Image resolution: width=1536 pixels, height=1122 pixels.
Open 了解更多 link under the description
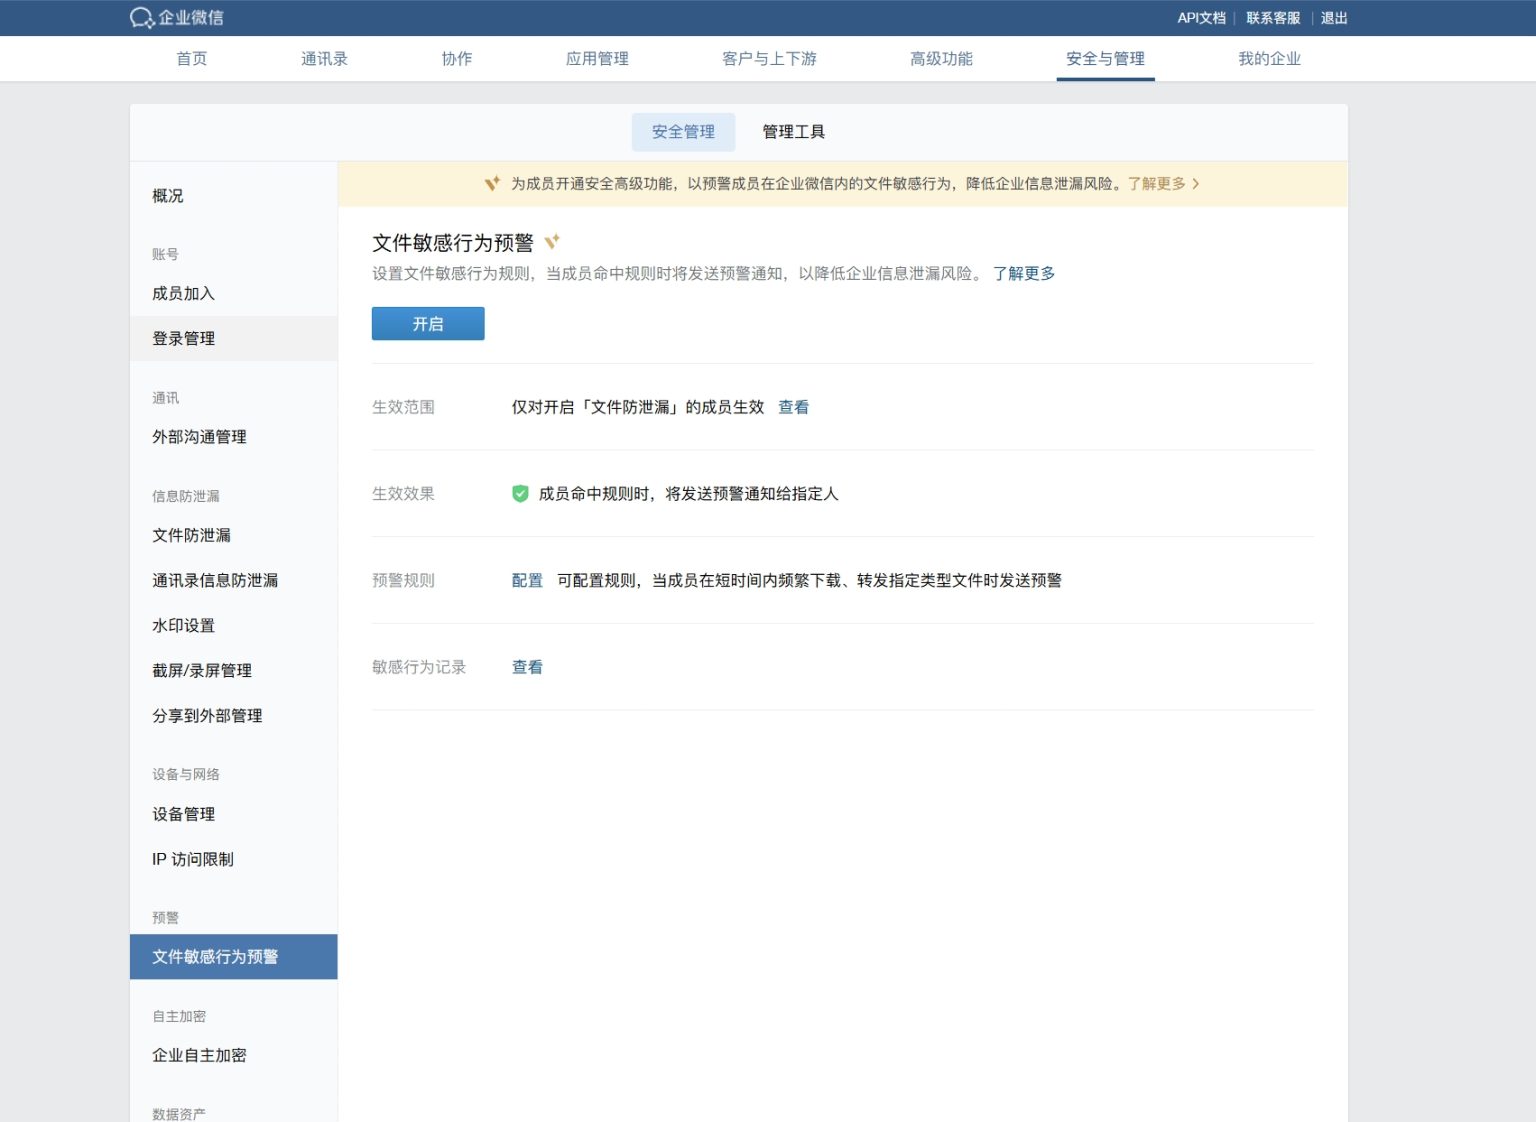[x=1023, y=273]
